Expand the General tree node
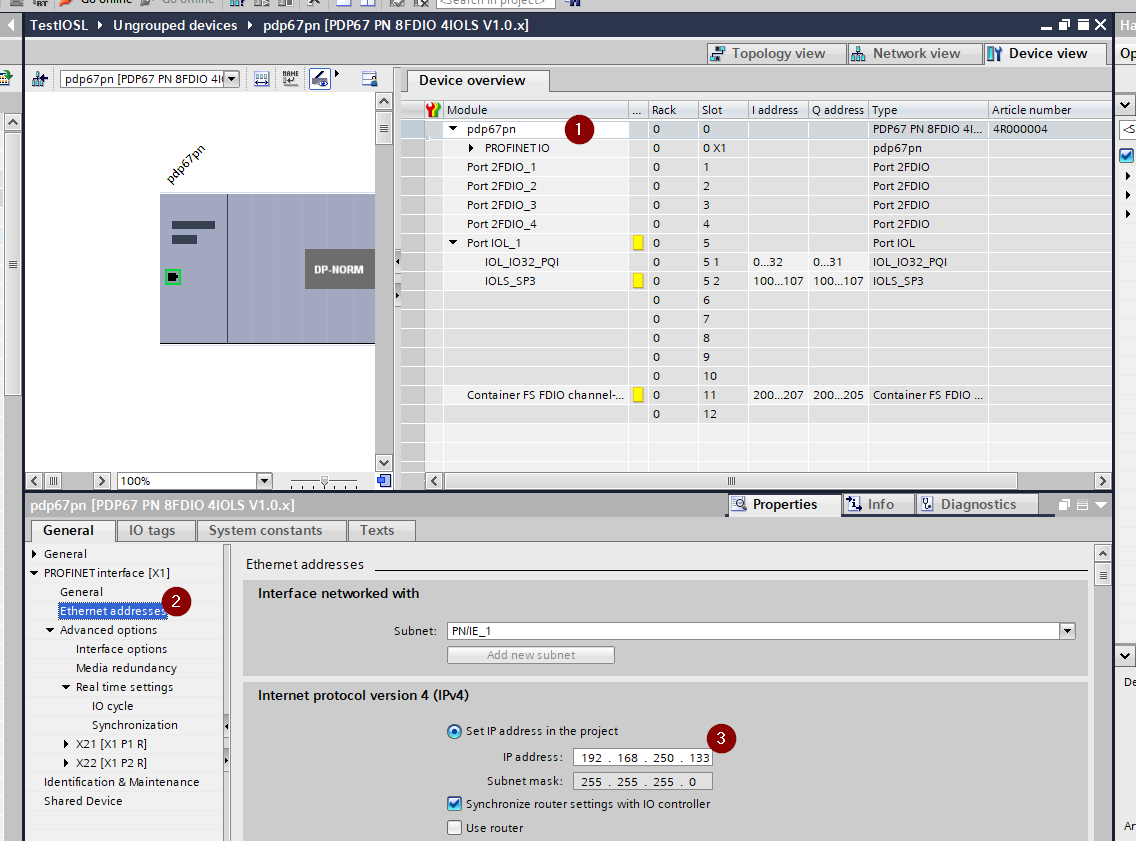The width and height of the screenshot is (1136, 841). tap(34, 553)
